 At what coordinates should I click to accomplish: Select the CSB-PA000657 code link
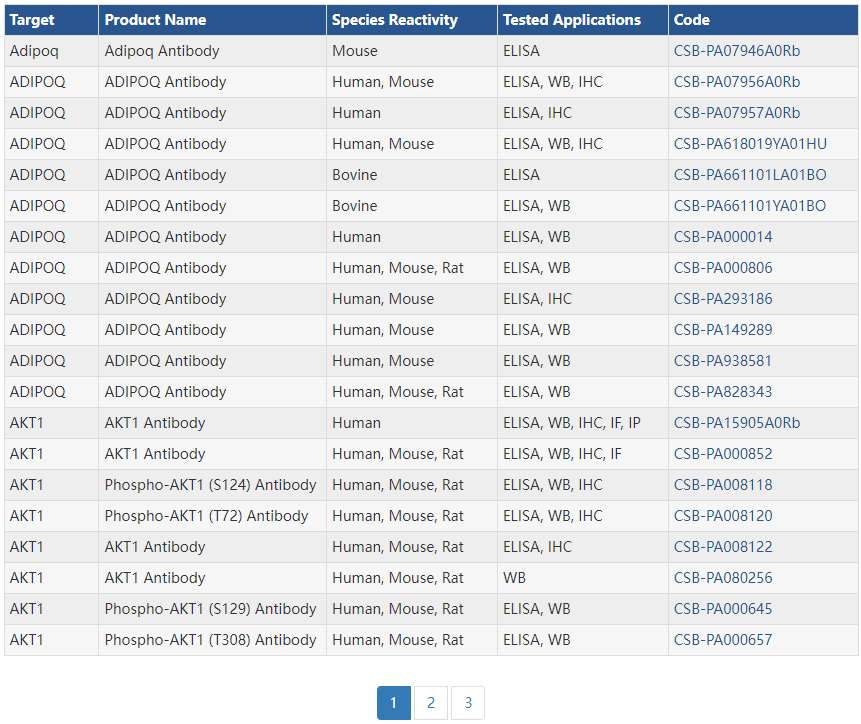point(723,640)
